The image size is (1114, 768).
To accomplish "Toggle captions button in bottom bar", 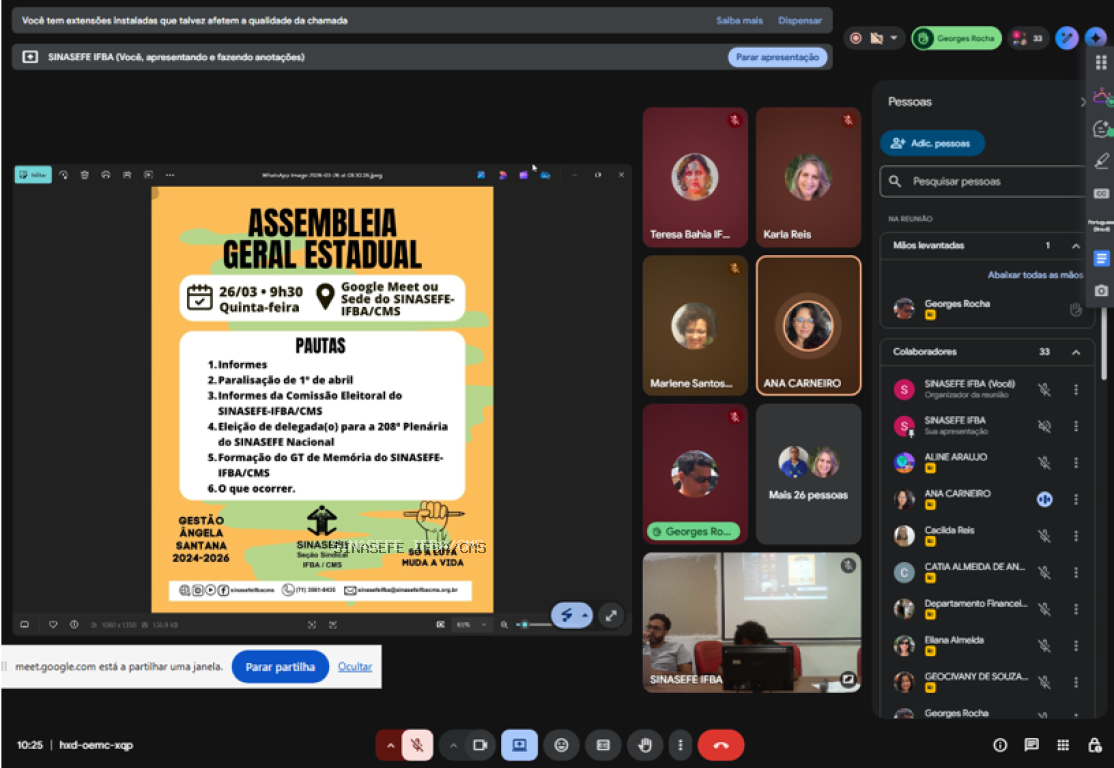I will coord(603,745).
